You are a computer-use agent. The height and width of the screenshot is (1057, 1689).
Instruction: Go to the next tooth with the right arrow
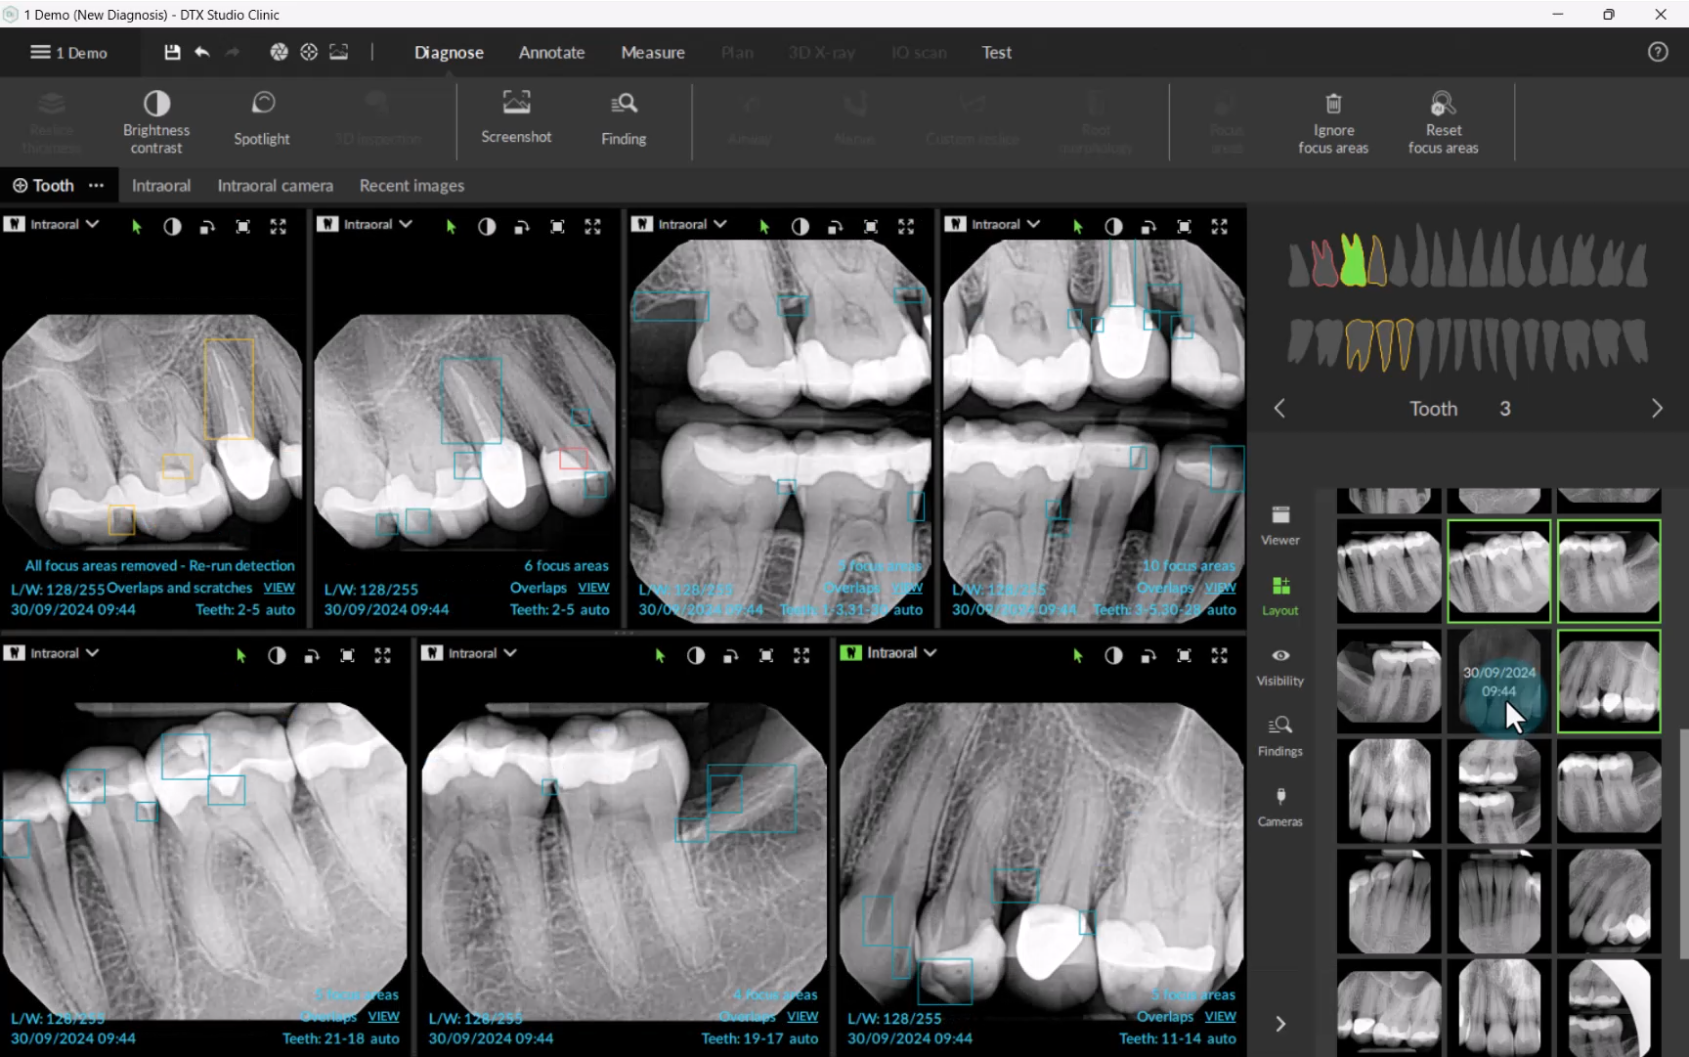tap(1657, 408)
